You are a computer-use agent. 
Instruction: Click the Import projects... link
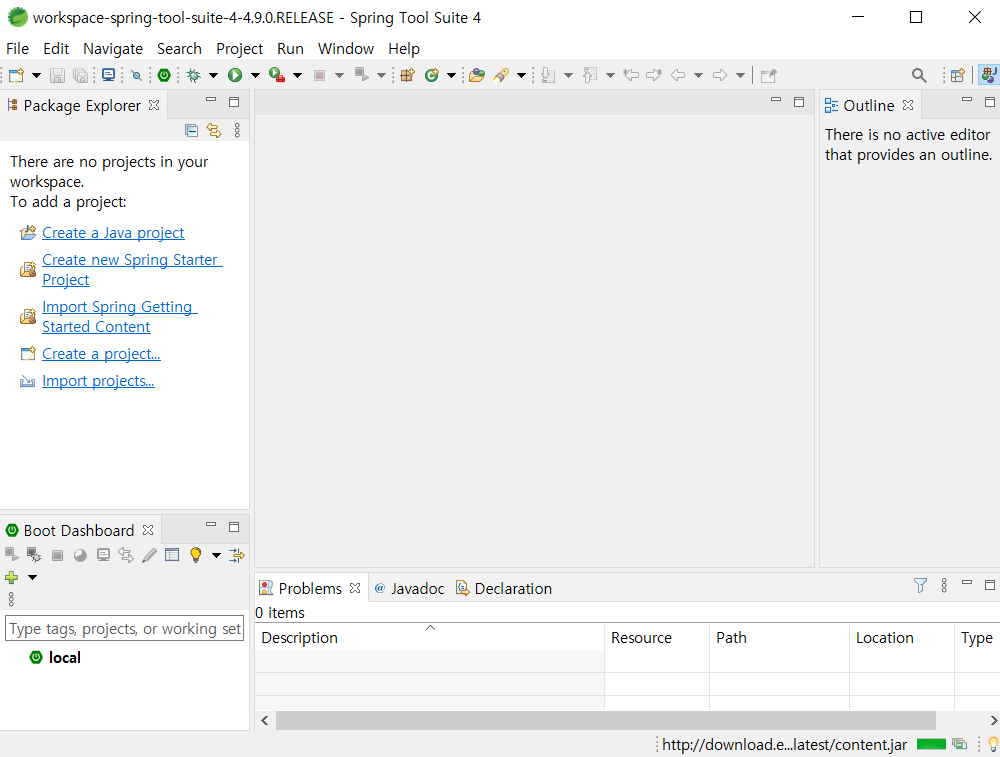tap(98, 381)
